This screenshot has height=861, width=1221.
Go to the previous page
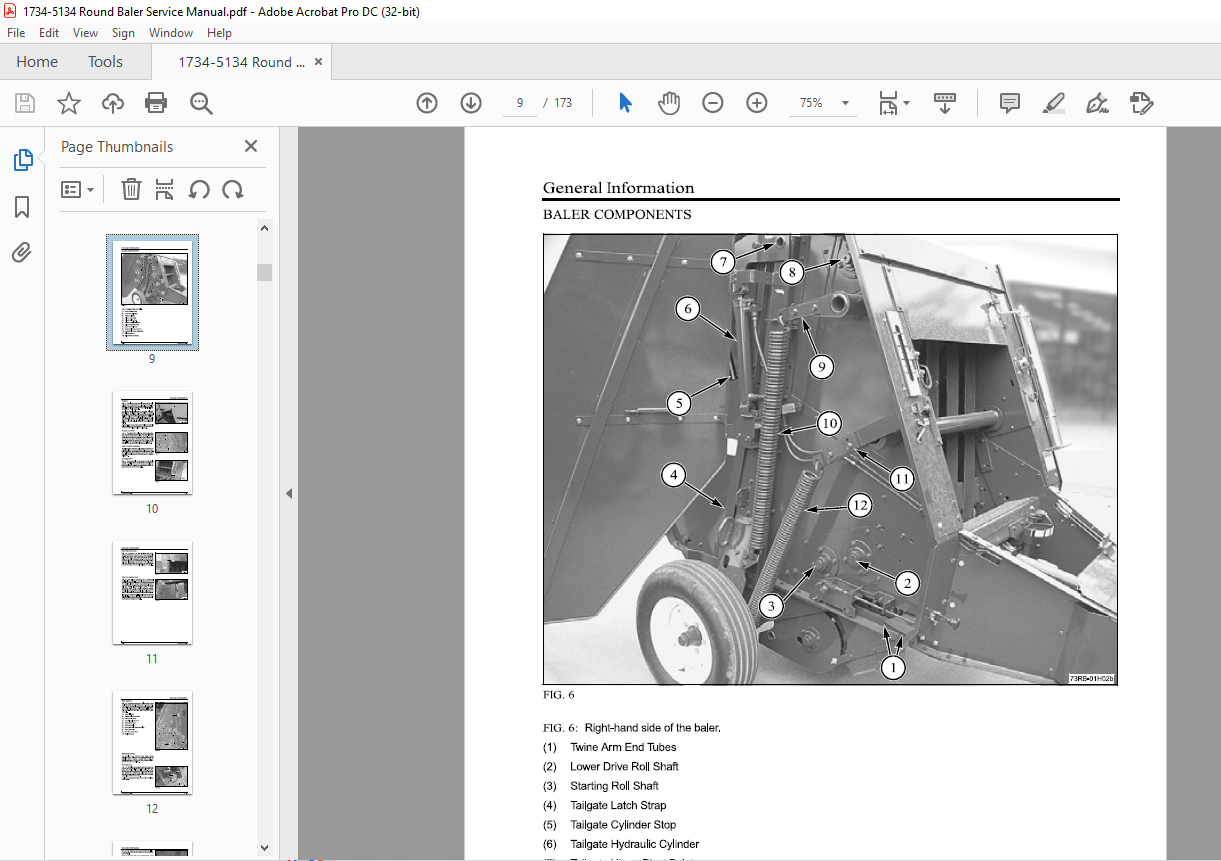(x=427, y=103)
